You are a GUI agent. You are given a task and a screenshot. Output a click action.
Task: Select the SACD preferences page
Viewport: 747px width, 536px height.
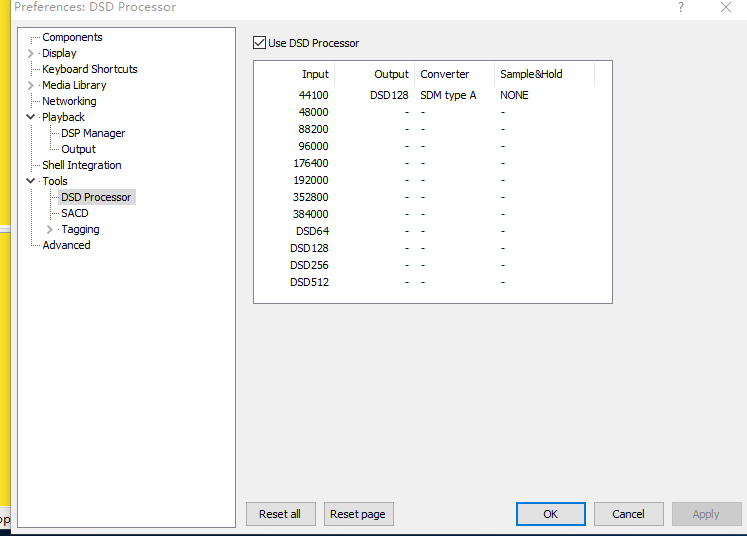tap(75, 214)
